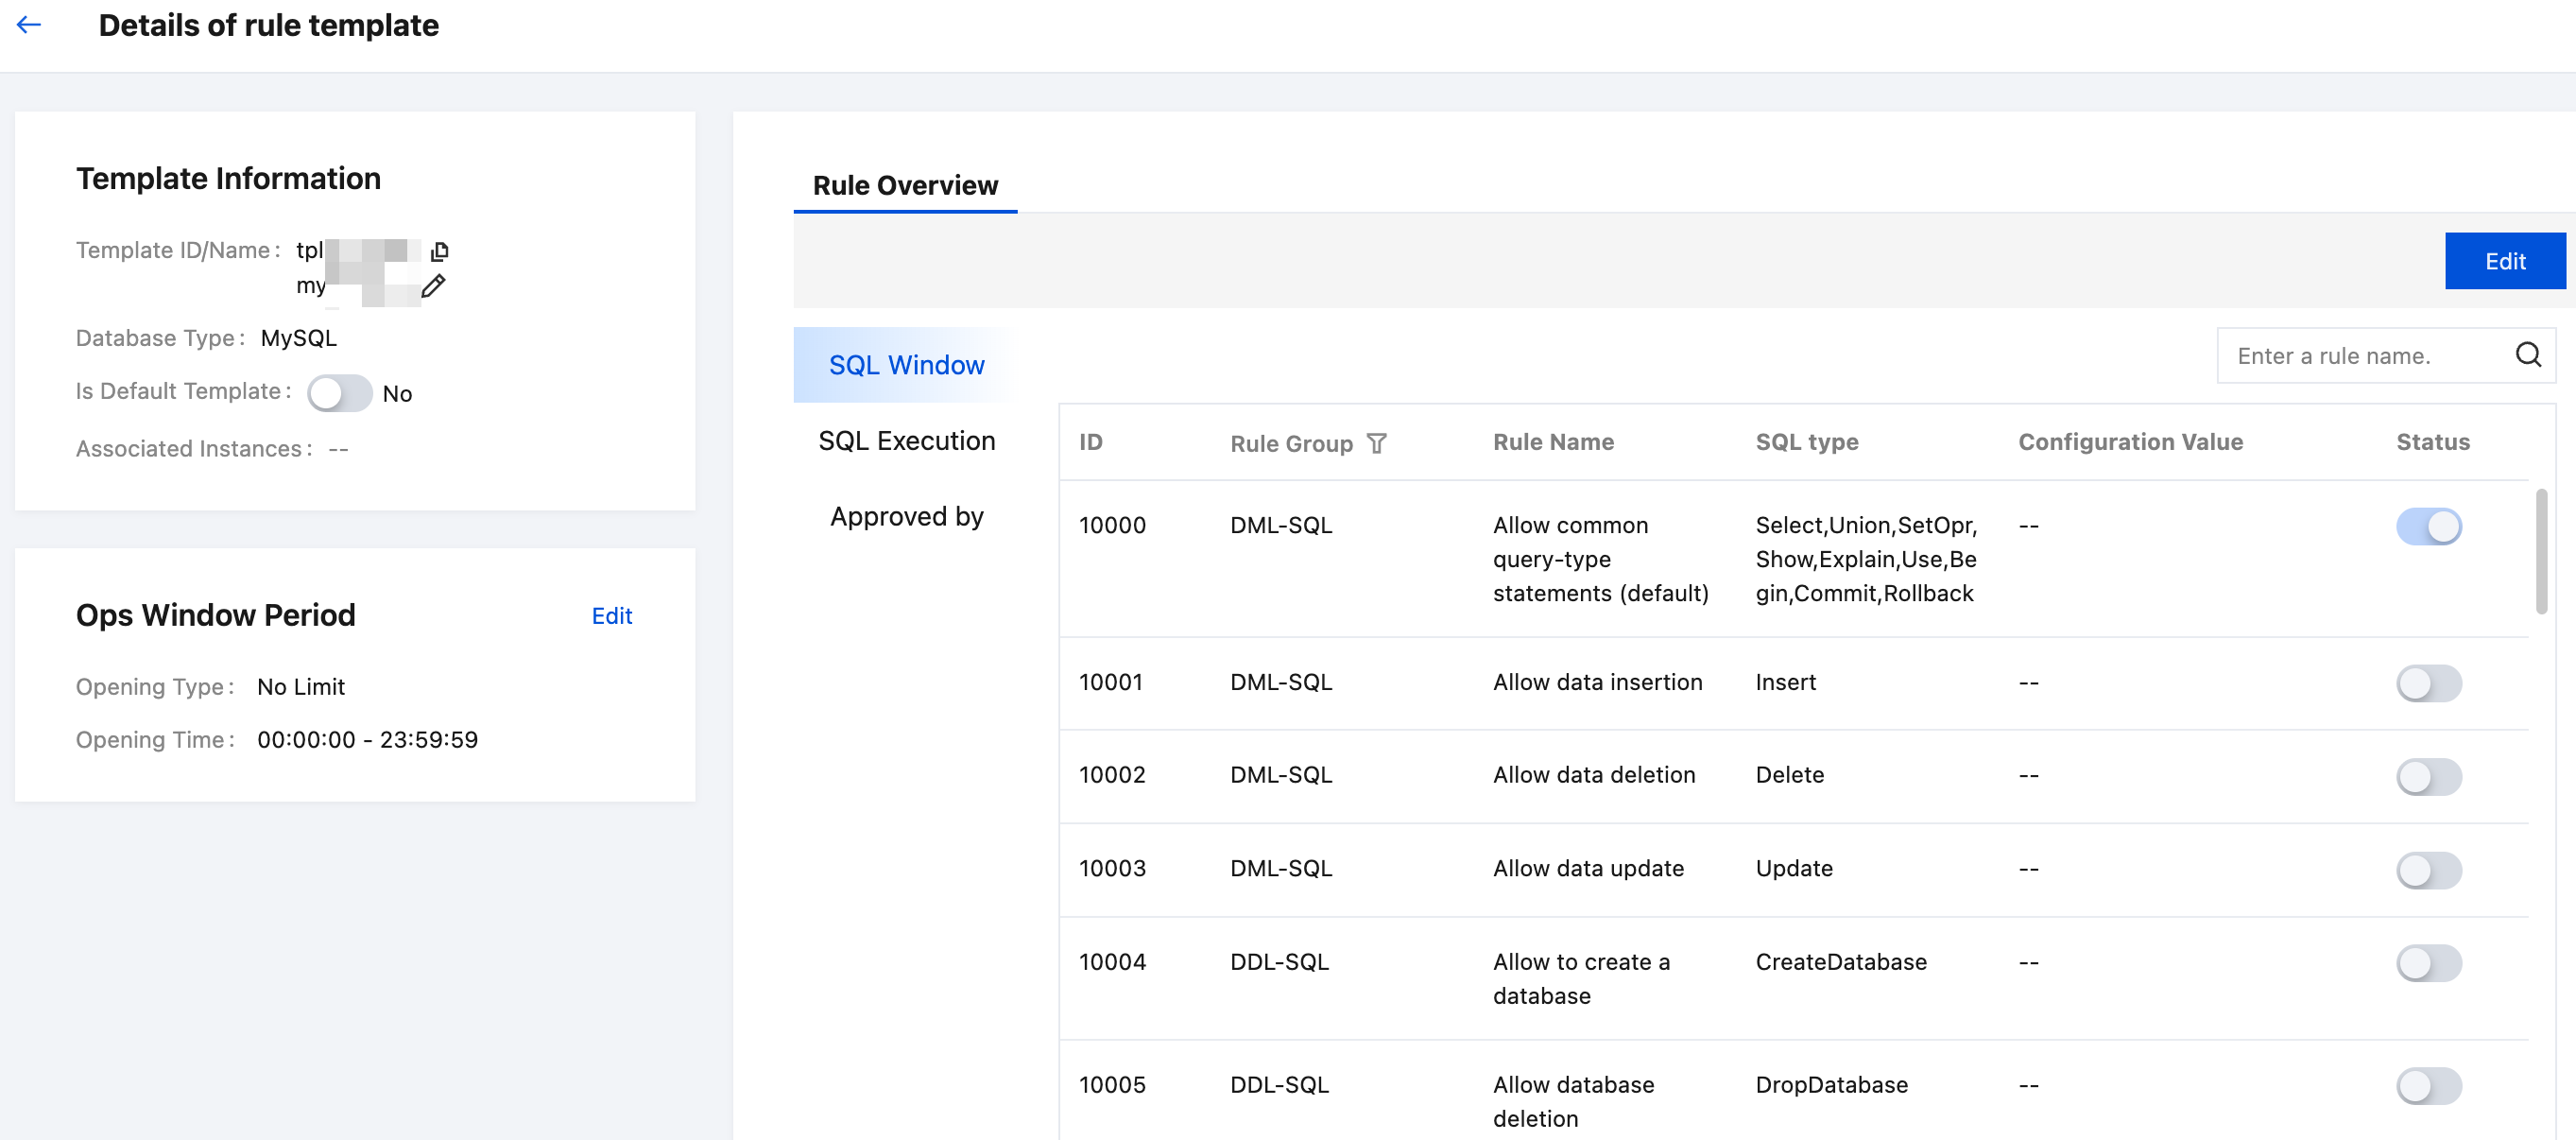
Task: Enable Allow database deletion rule switch
Action: [2428, 1085]
